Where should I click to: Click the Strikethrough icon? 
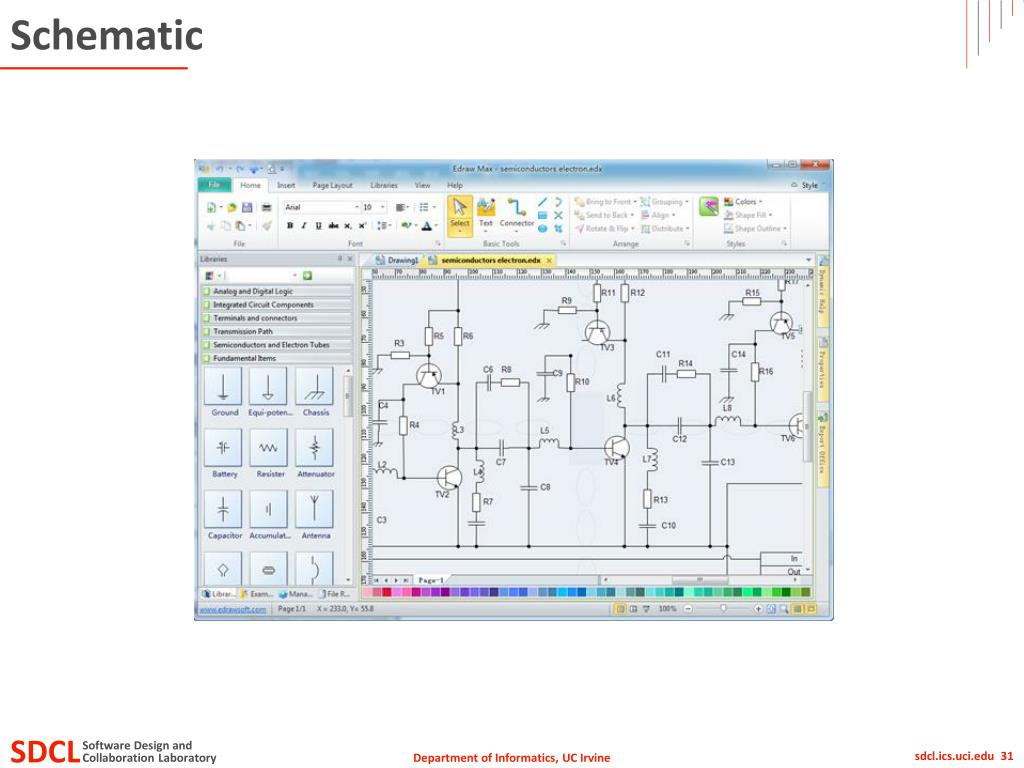(x=333, y=226)
